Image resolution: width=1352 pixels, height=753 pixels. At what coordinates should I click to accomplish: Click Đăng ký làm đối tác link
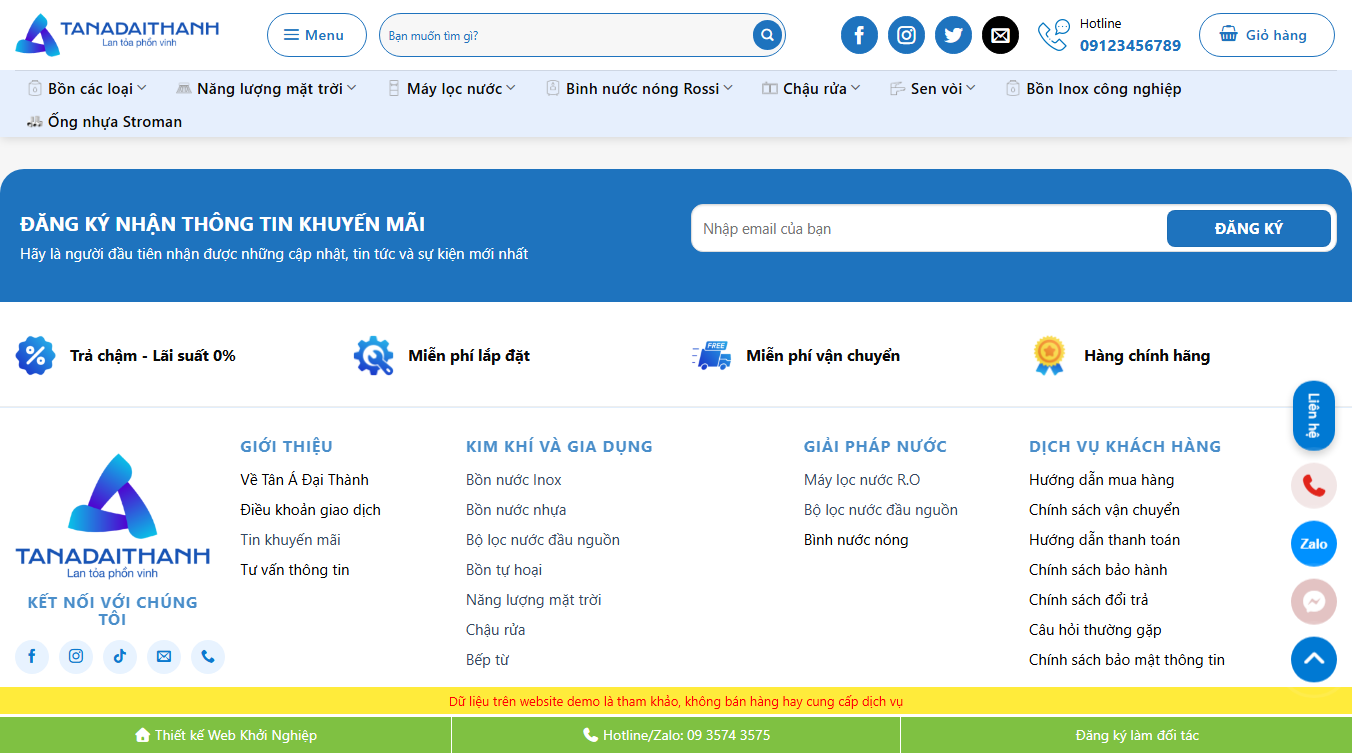pyautogui.click(x=1137, y=735)
